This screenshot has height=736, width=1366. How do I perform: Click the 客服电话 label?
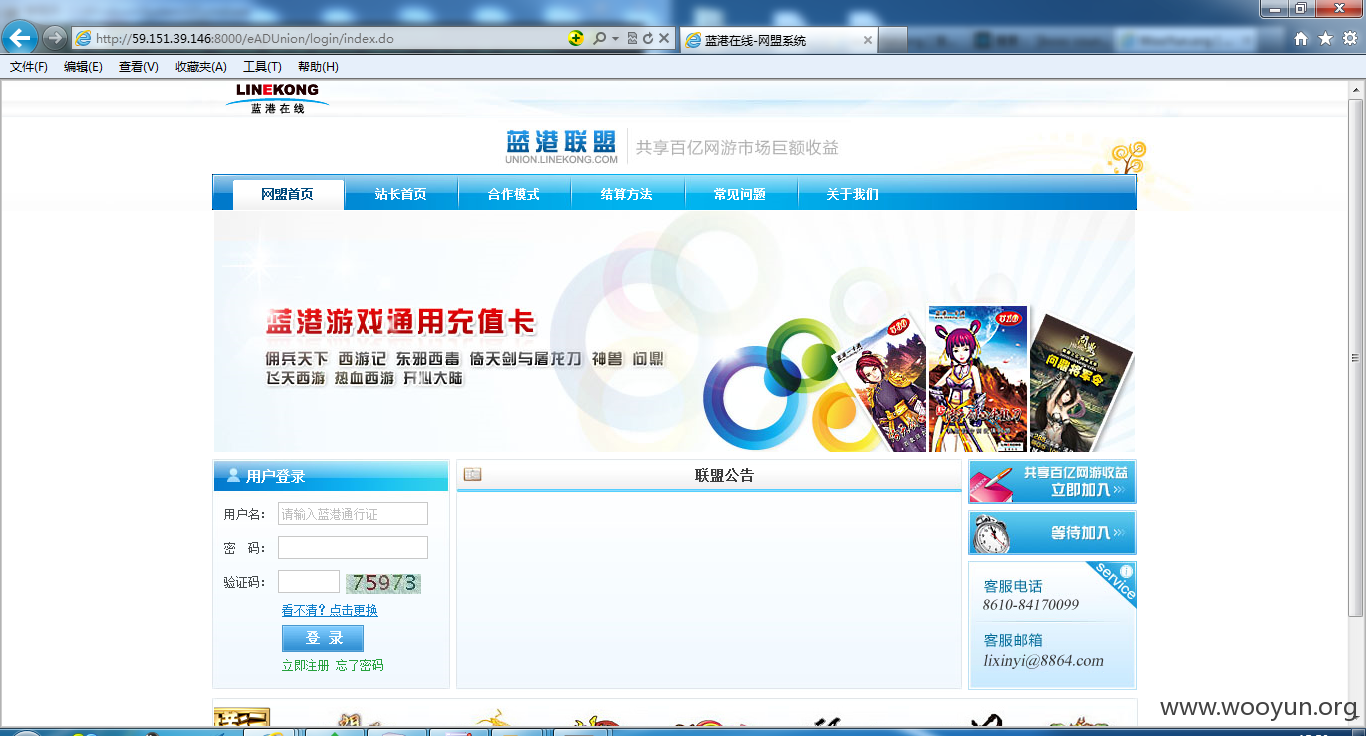pyautogui.click(x=1013, y=586)
